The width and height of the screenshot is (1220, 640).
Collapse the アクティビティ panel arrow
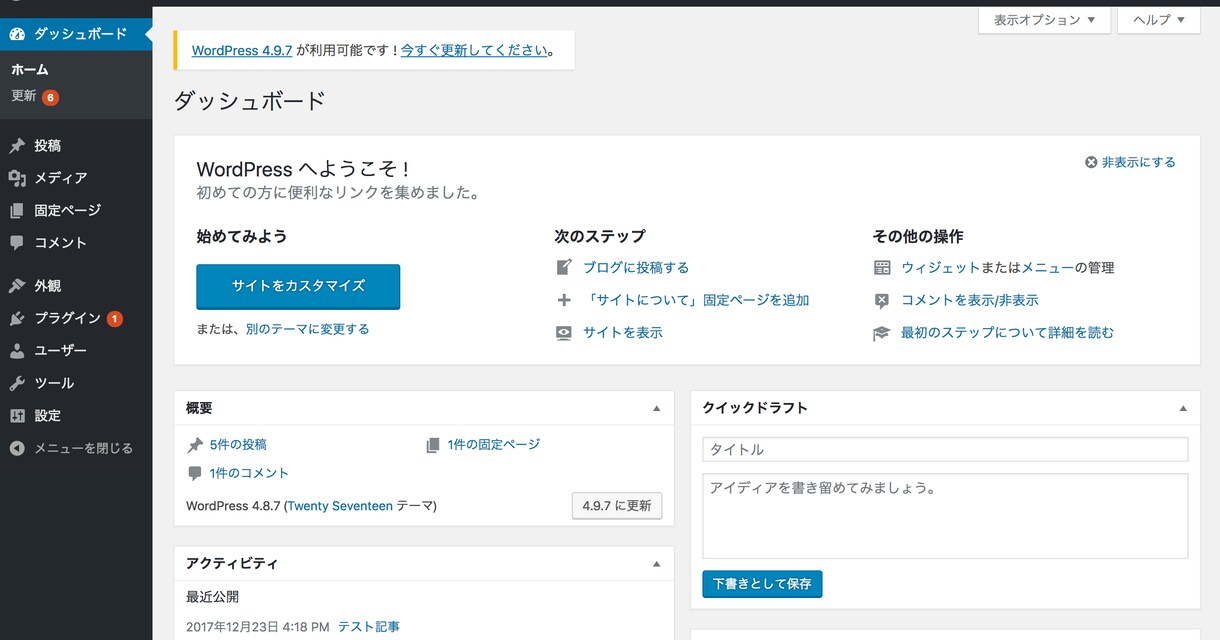[657, 564]
